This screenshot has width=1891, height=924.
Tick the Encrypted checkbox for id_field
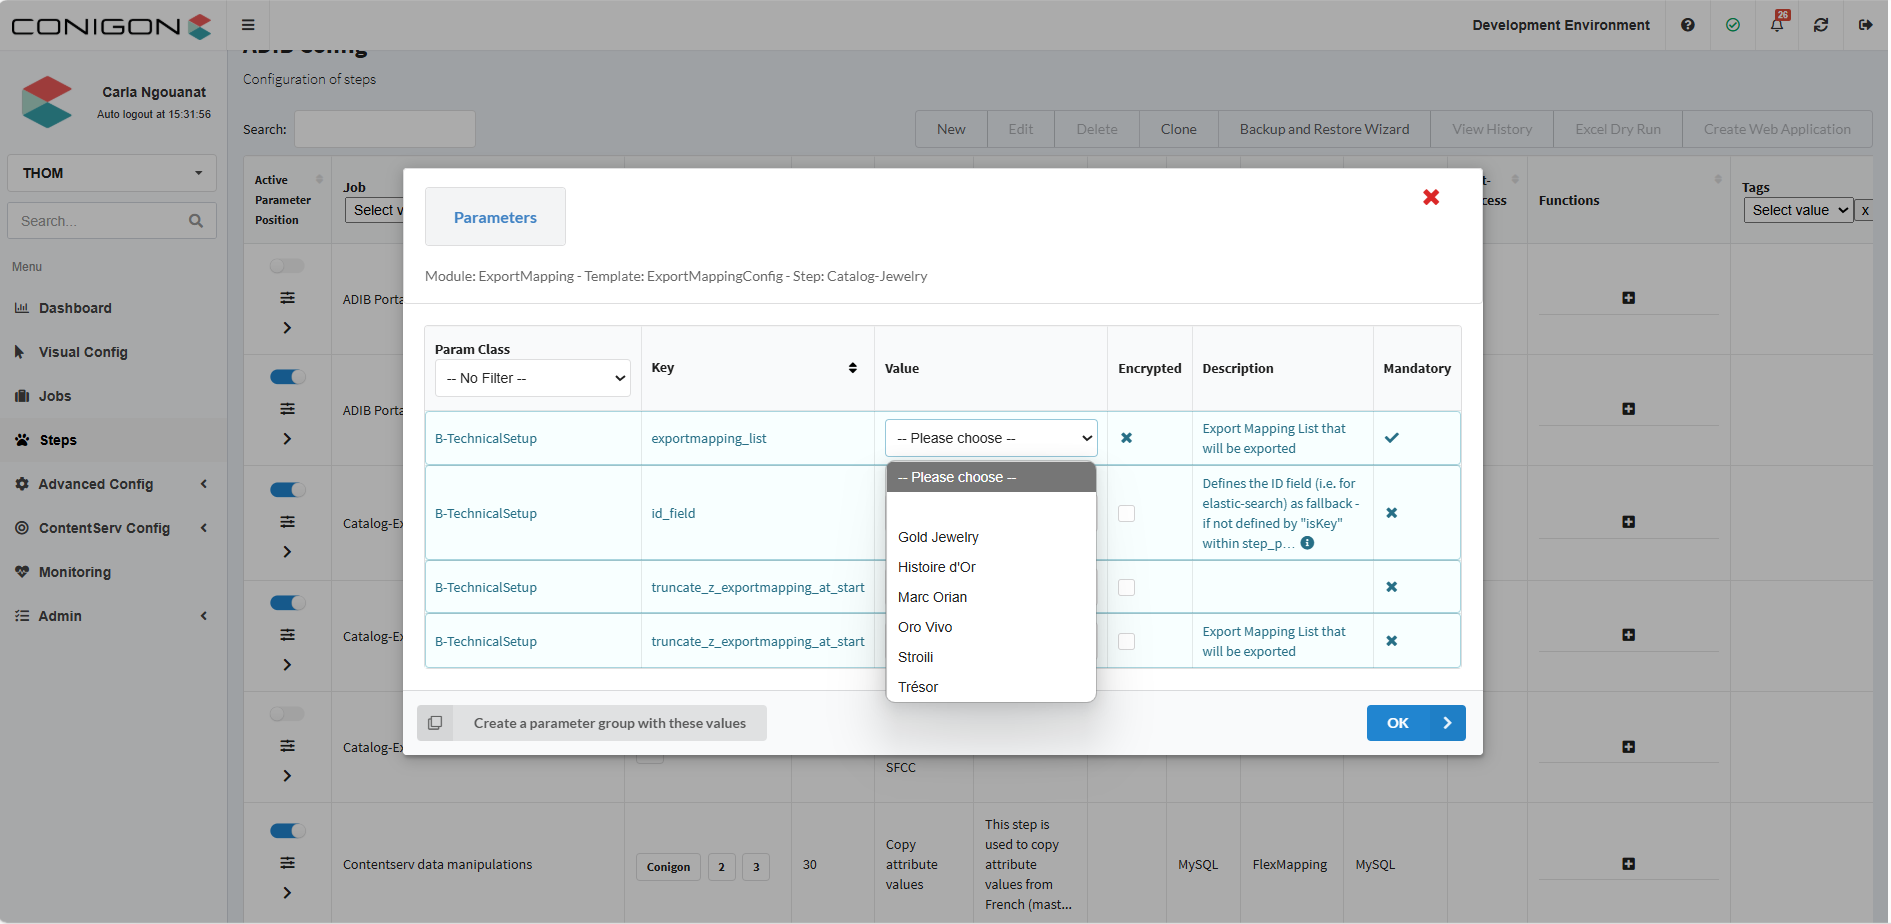click(1126, 513)
